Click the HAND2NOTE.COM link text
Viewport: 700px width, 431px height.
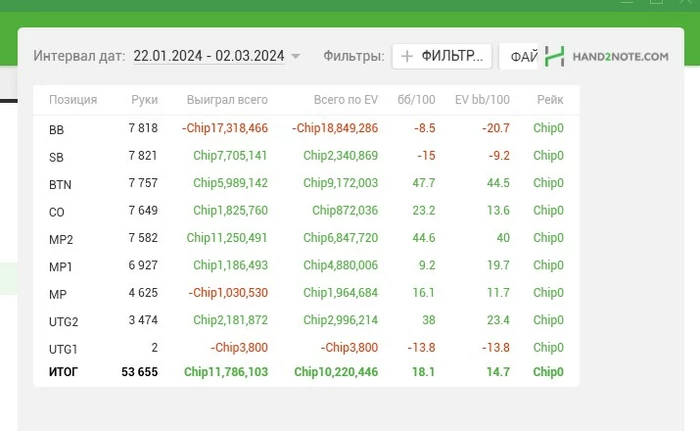coord(621,57)
